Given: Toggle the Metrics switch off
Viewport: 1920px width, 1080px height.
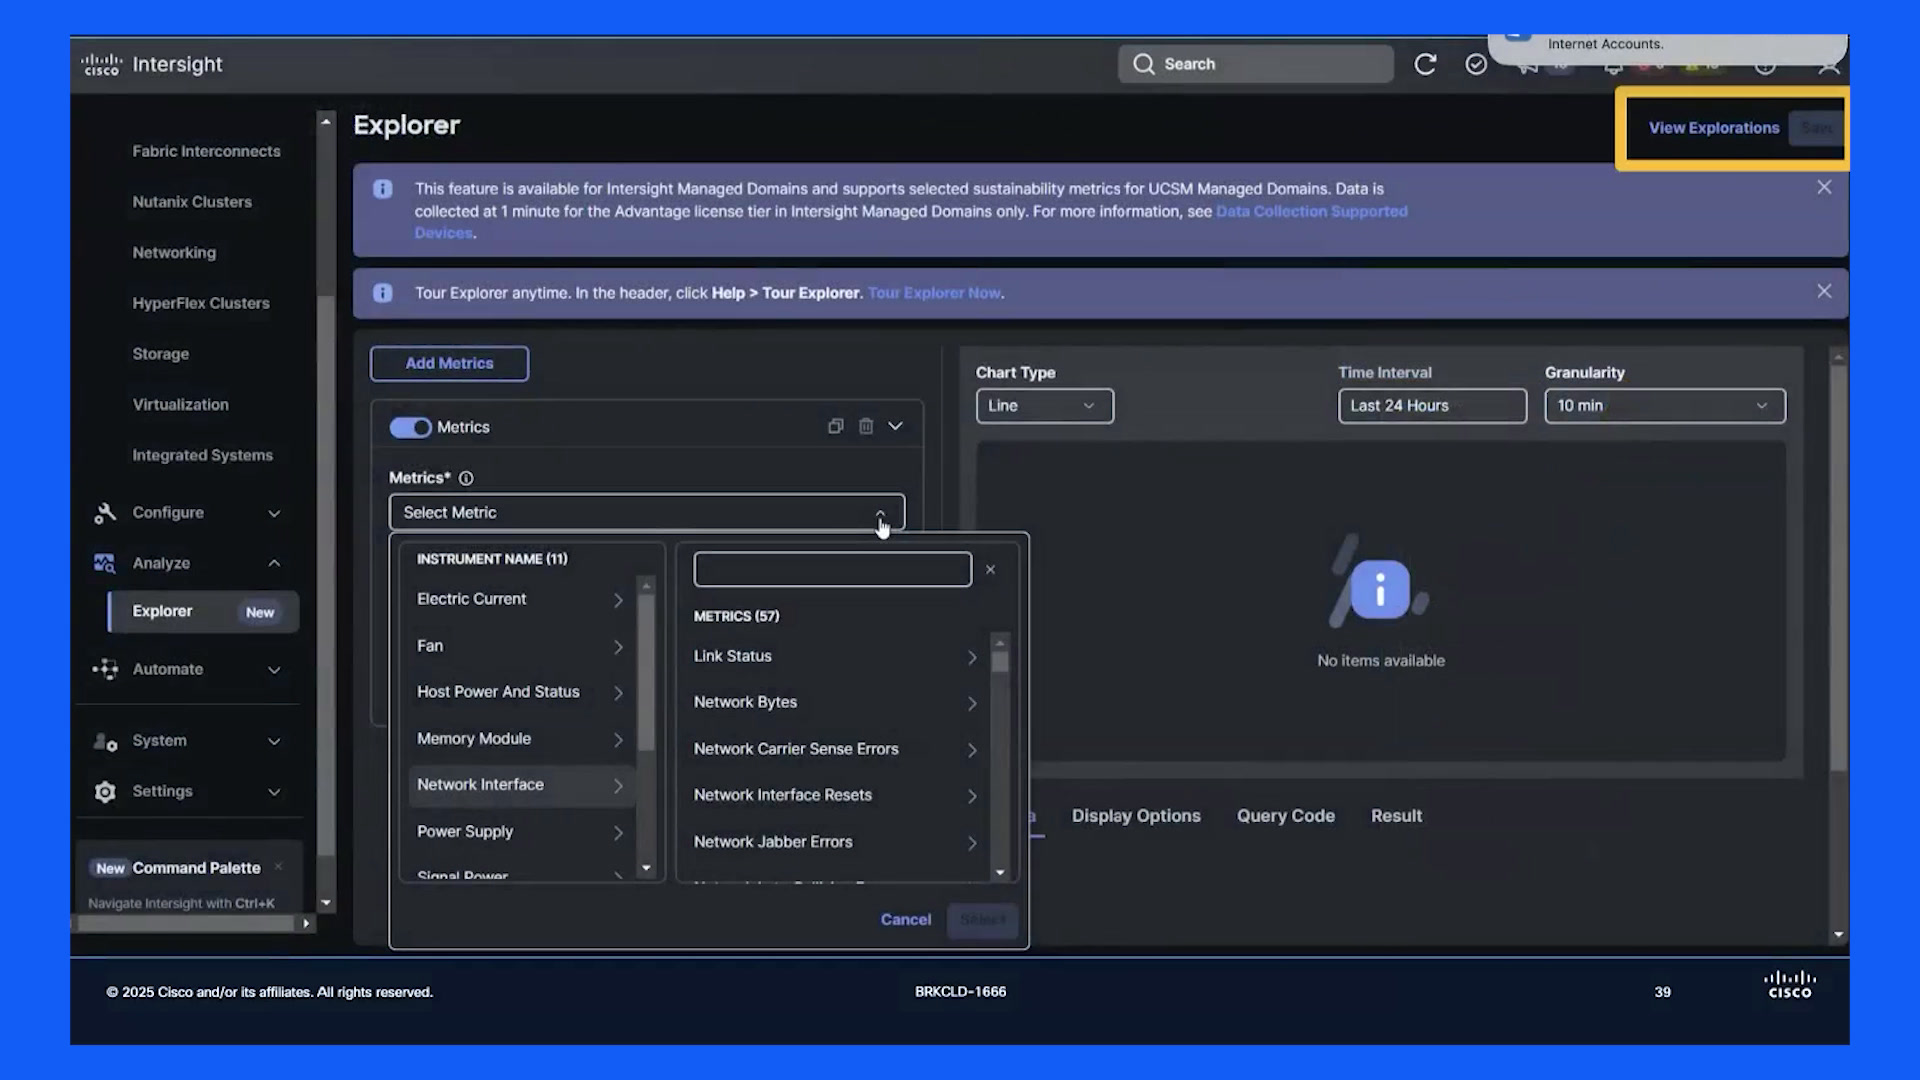Looking at the screenshot, I should pyautogui.click(x=410, y=428).
